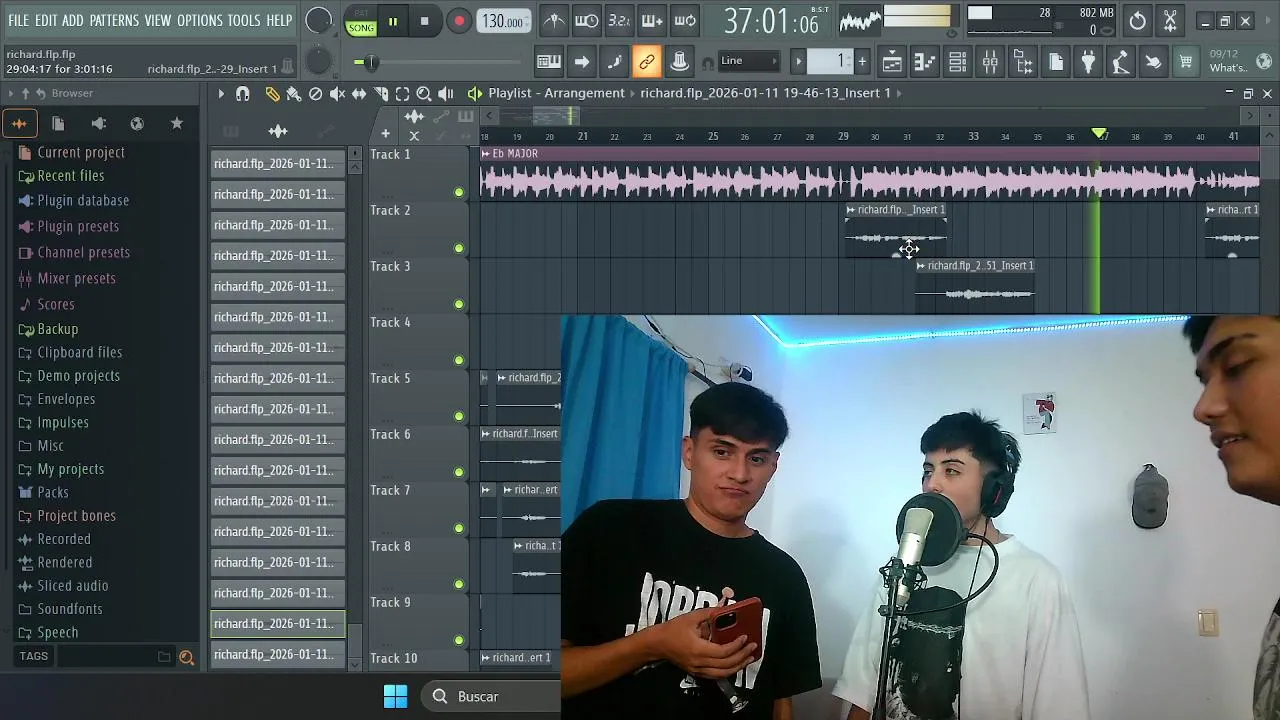Mute Track 1 with its green LED
Viewport: 1280px width, 720px height.
[459, 192]
